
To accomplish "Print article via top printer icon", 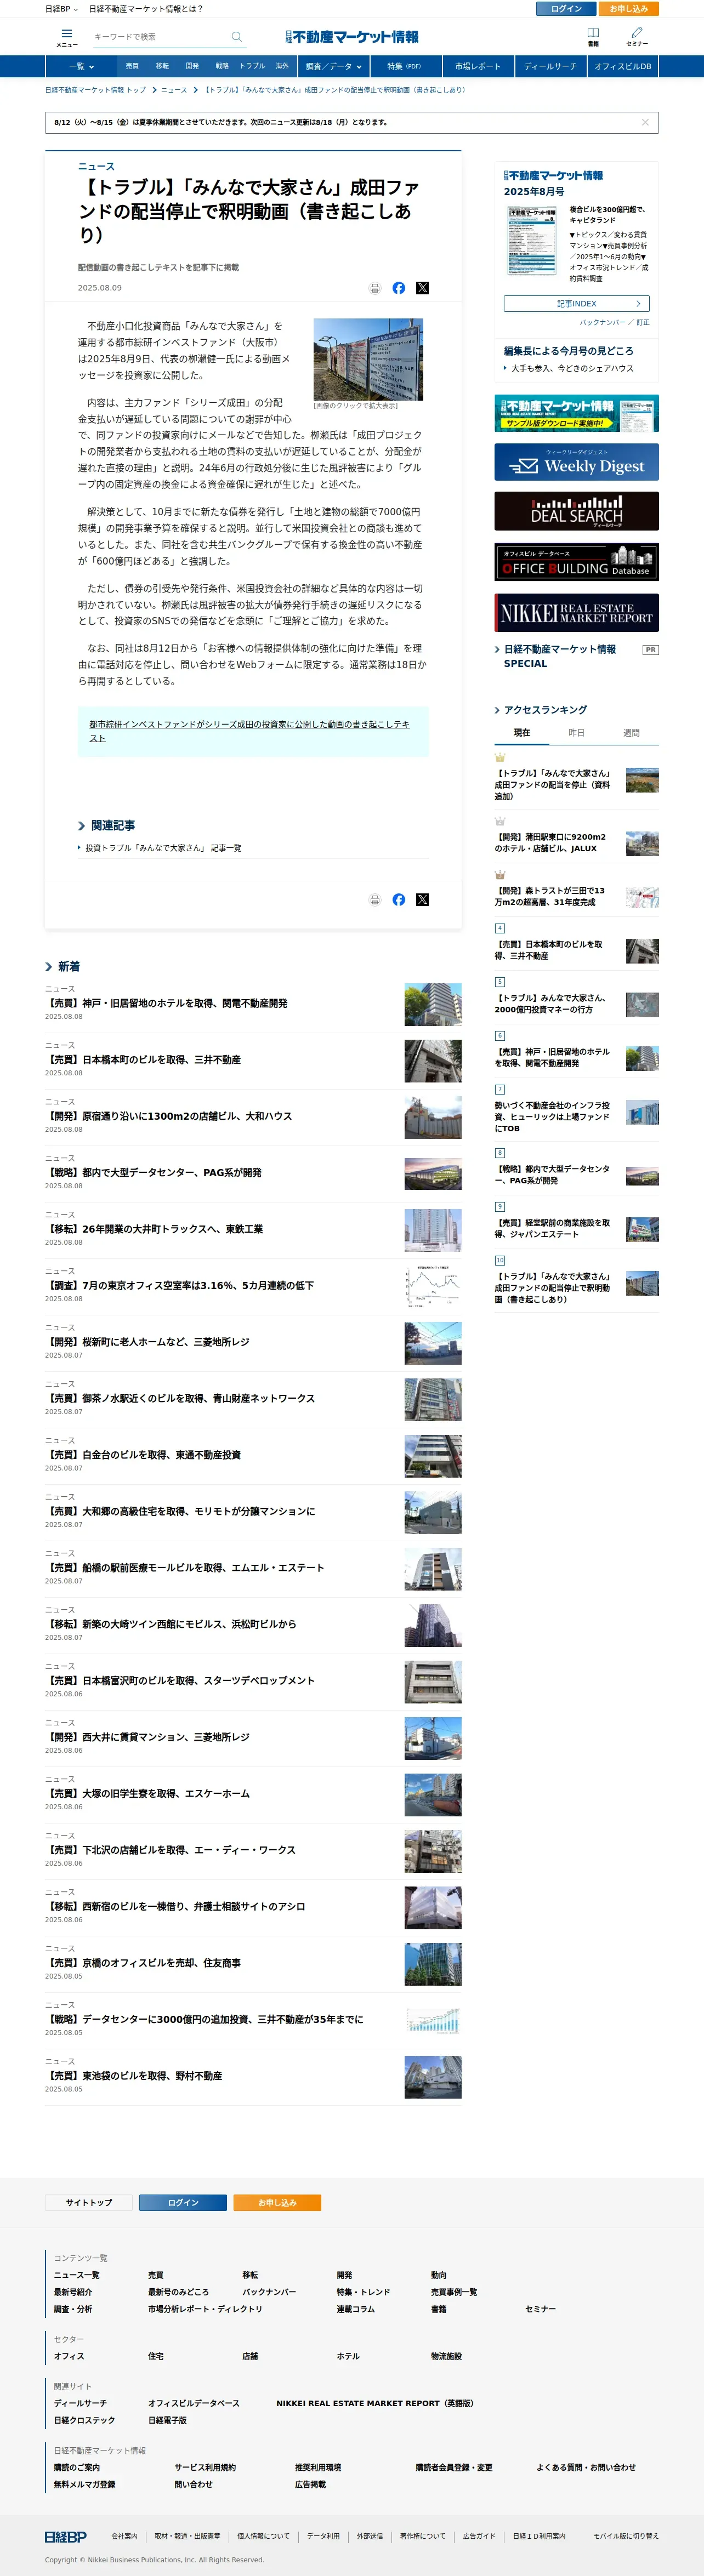I will 375,288.
